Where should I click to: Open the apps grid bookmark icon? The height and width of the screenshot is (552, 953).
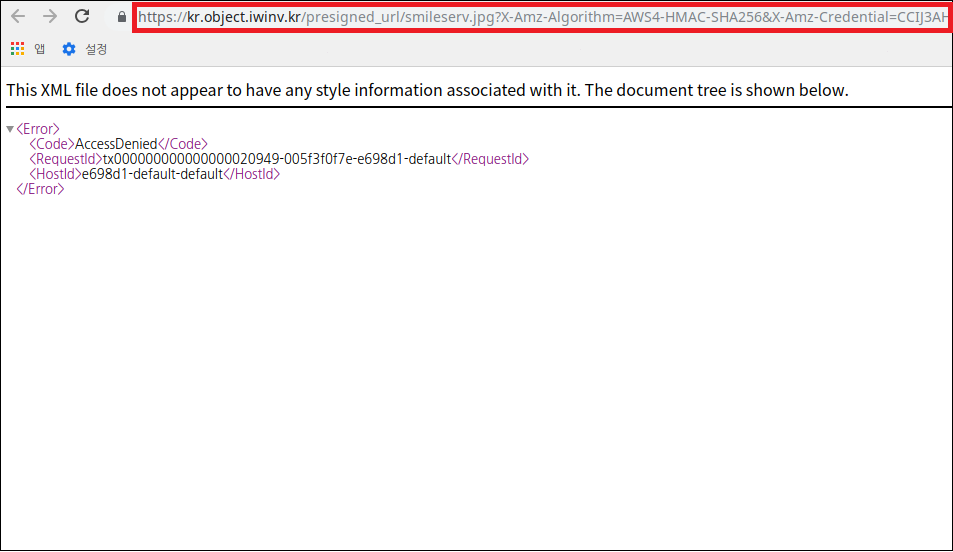pyautogui.click(x=18, y=49)
